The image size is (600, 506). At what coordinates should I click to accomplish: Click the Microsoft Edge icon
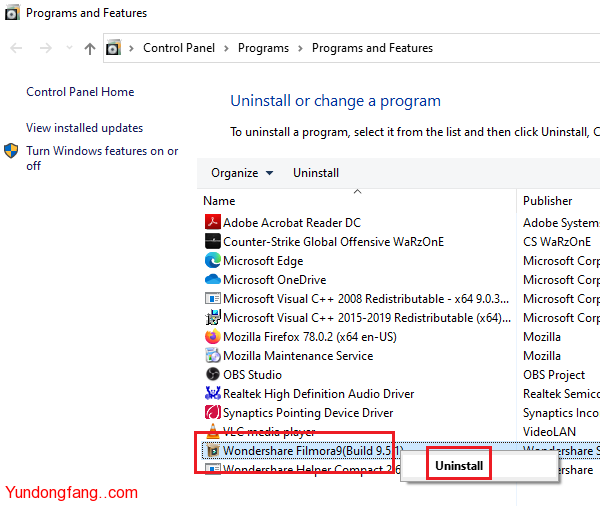pos(212,260)
